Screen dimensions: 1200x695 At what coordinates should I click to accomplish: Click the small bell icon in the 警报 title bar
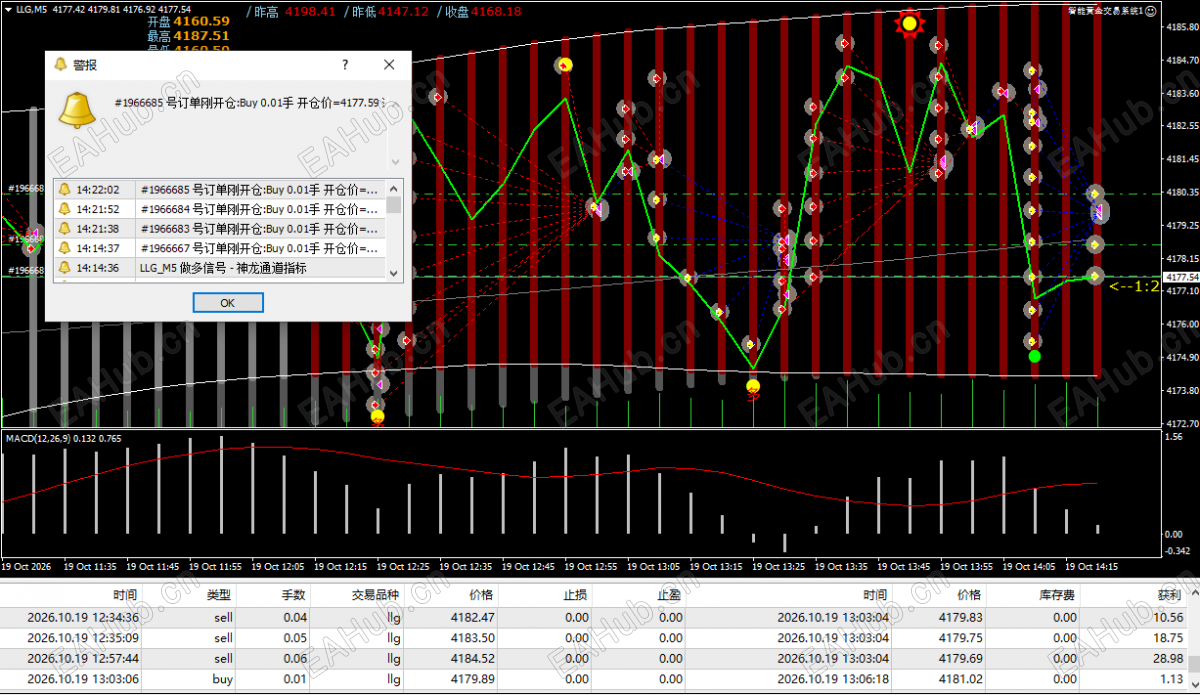[60, 64]
